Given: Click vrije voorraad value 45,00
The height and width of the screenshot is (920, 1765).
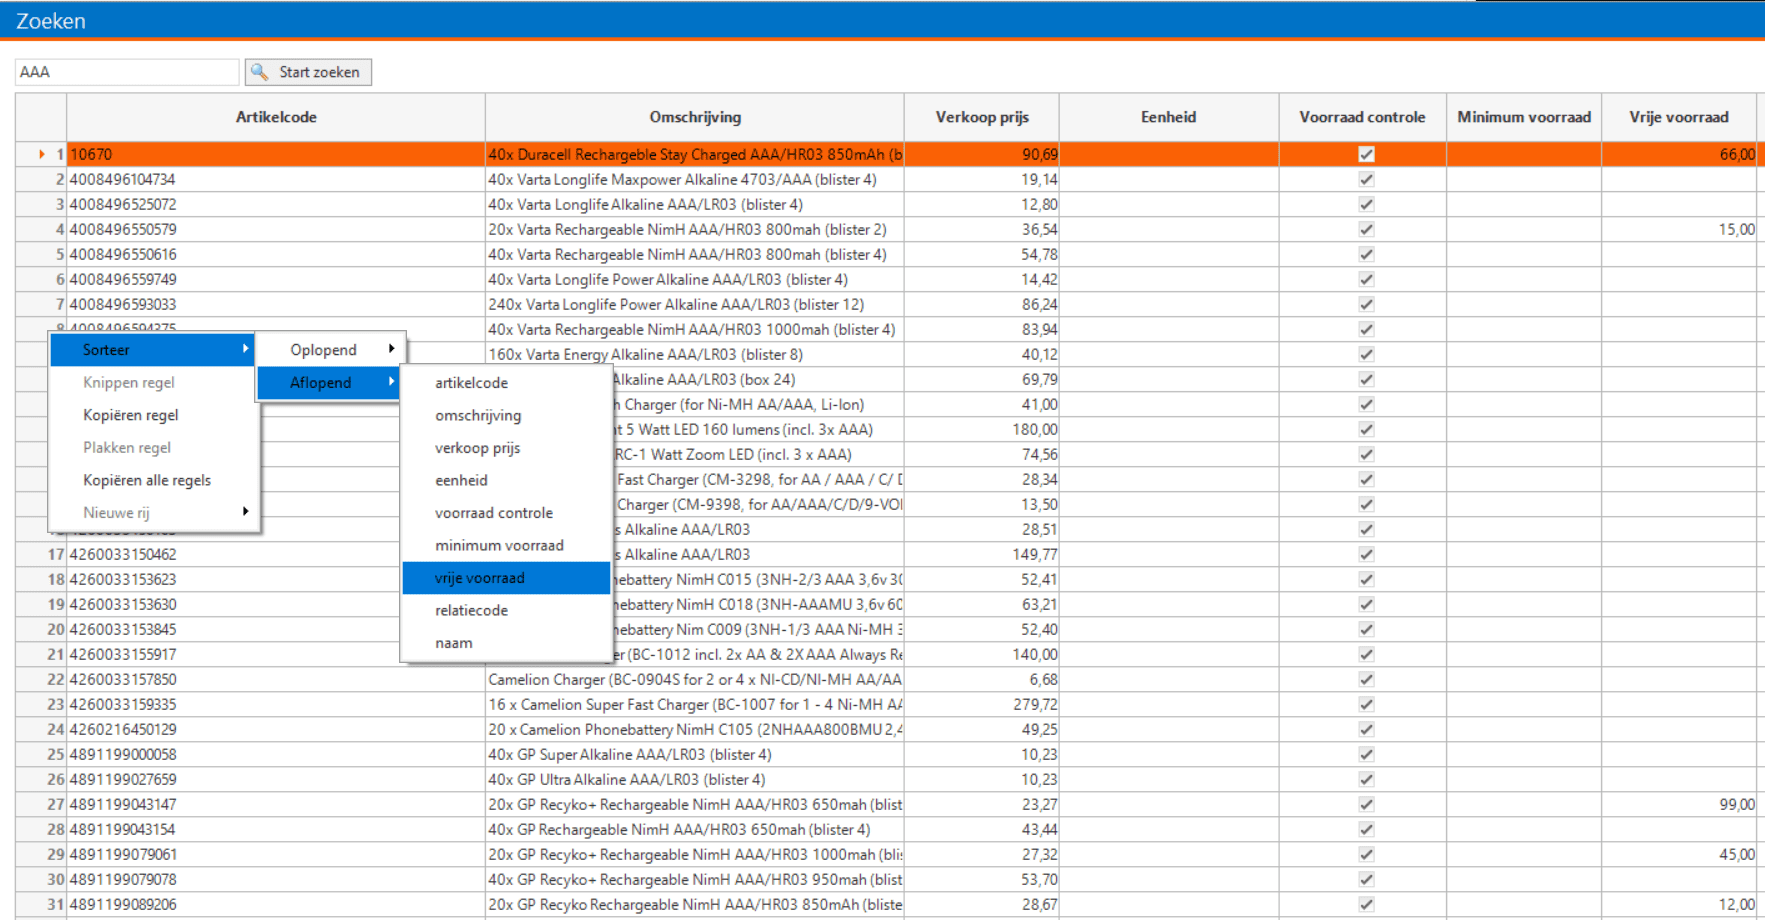Looking at the screenshot, I should [1679, 854].
